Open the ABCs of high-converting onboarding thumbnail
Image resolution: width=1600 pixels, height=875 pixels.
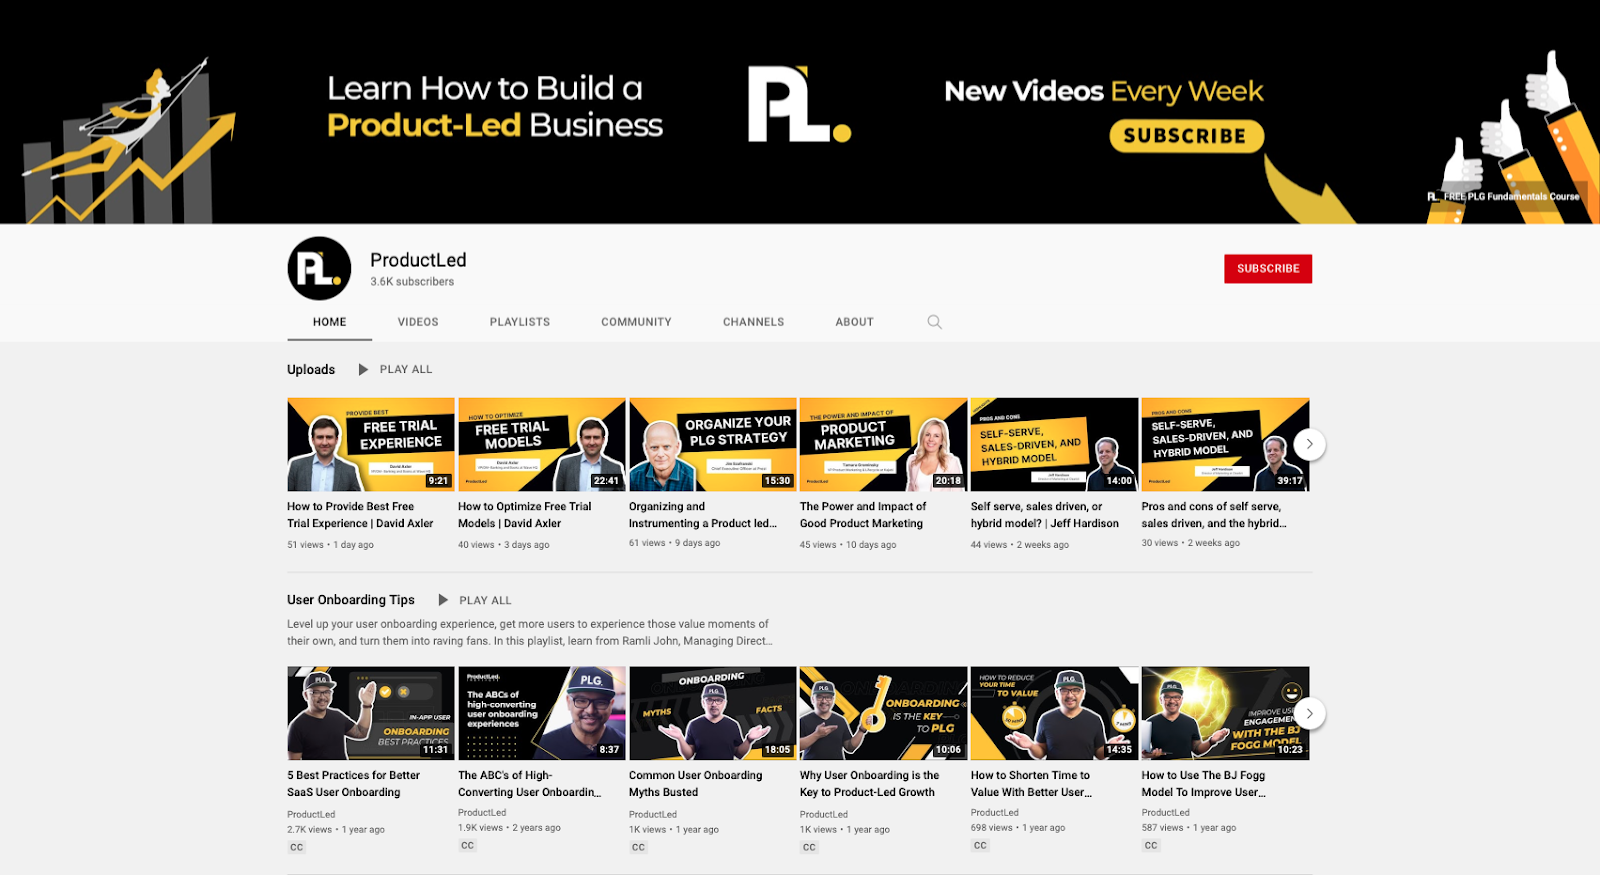(542, 713)
